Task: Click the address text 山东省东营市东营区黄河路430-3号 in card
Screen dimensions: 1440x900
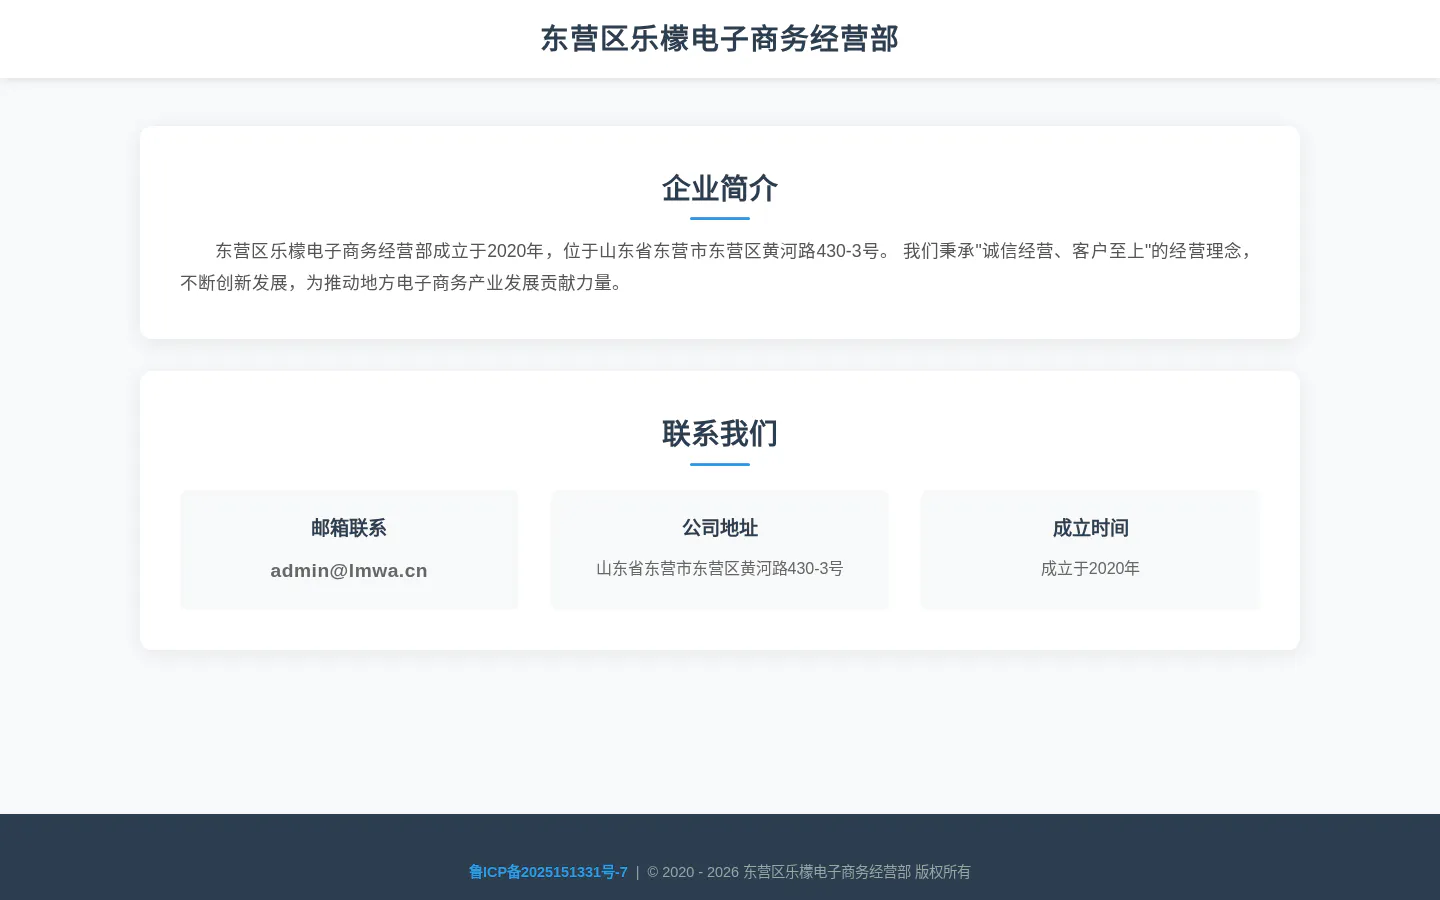Action: [720, 568]
